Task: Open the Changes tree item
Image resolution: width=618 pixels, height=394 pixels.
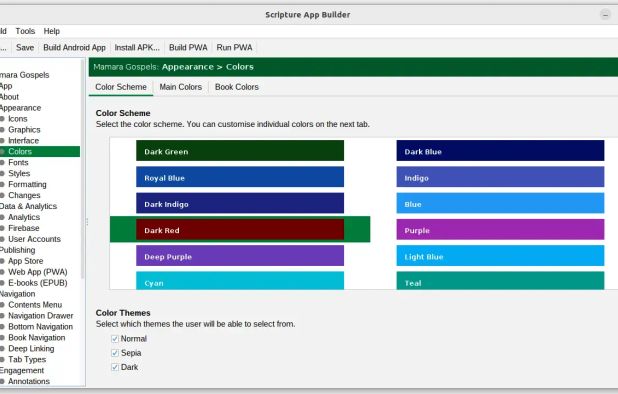Action: click(24, 195)
